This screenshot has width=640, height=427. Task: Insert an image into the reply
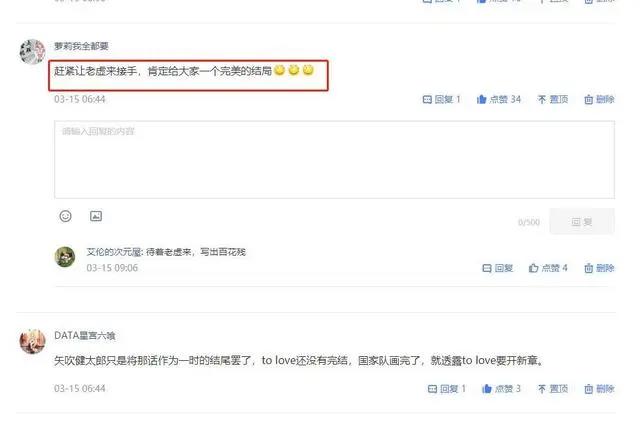(96, 216)
